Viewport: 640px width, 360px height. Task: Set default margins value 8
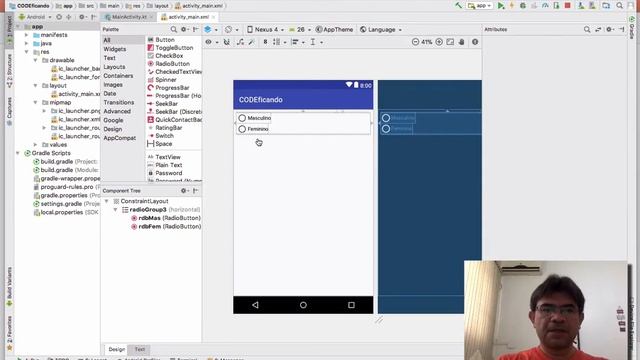pos(265,42)
